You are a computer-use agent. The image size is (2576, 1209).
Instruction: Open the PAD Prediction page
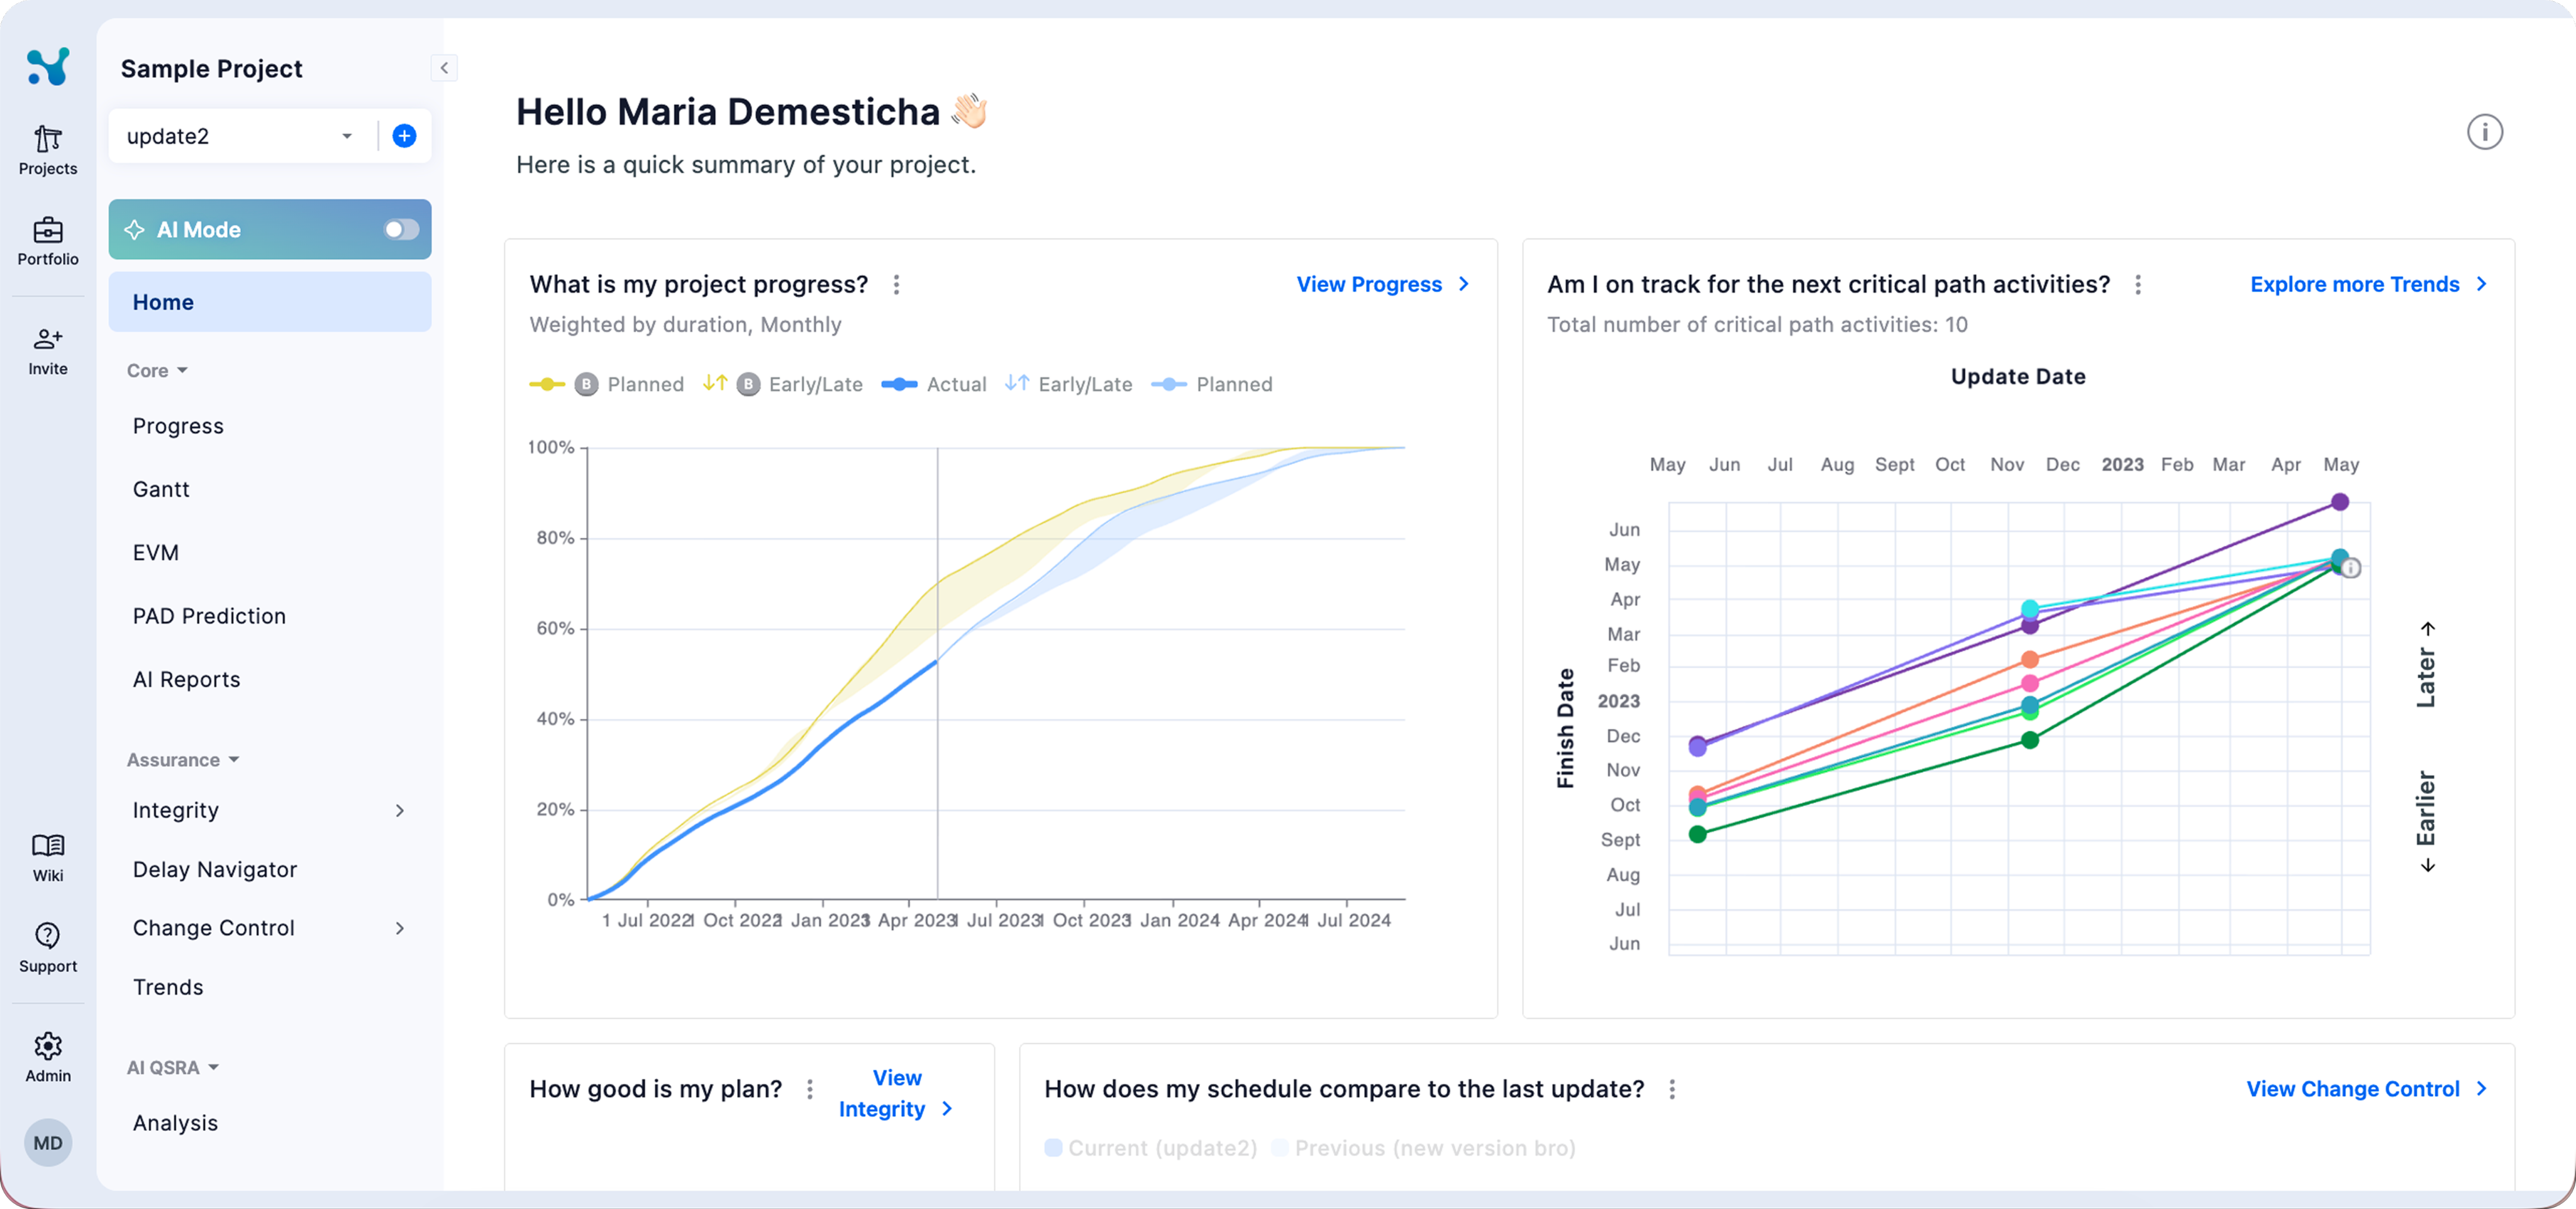(x=209, y=616)
